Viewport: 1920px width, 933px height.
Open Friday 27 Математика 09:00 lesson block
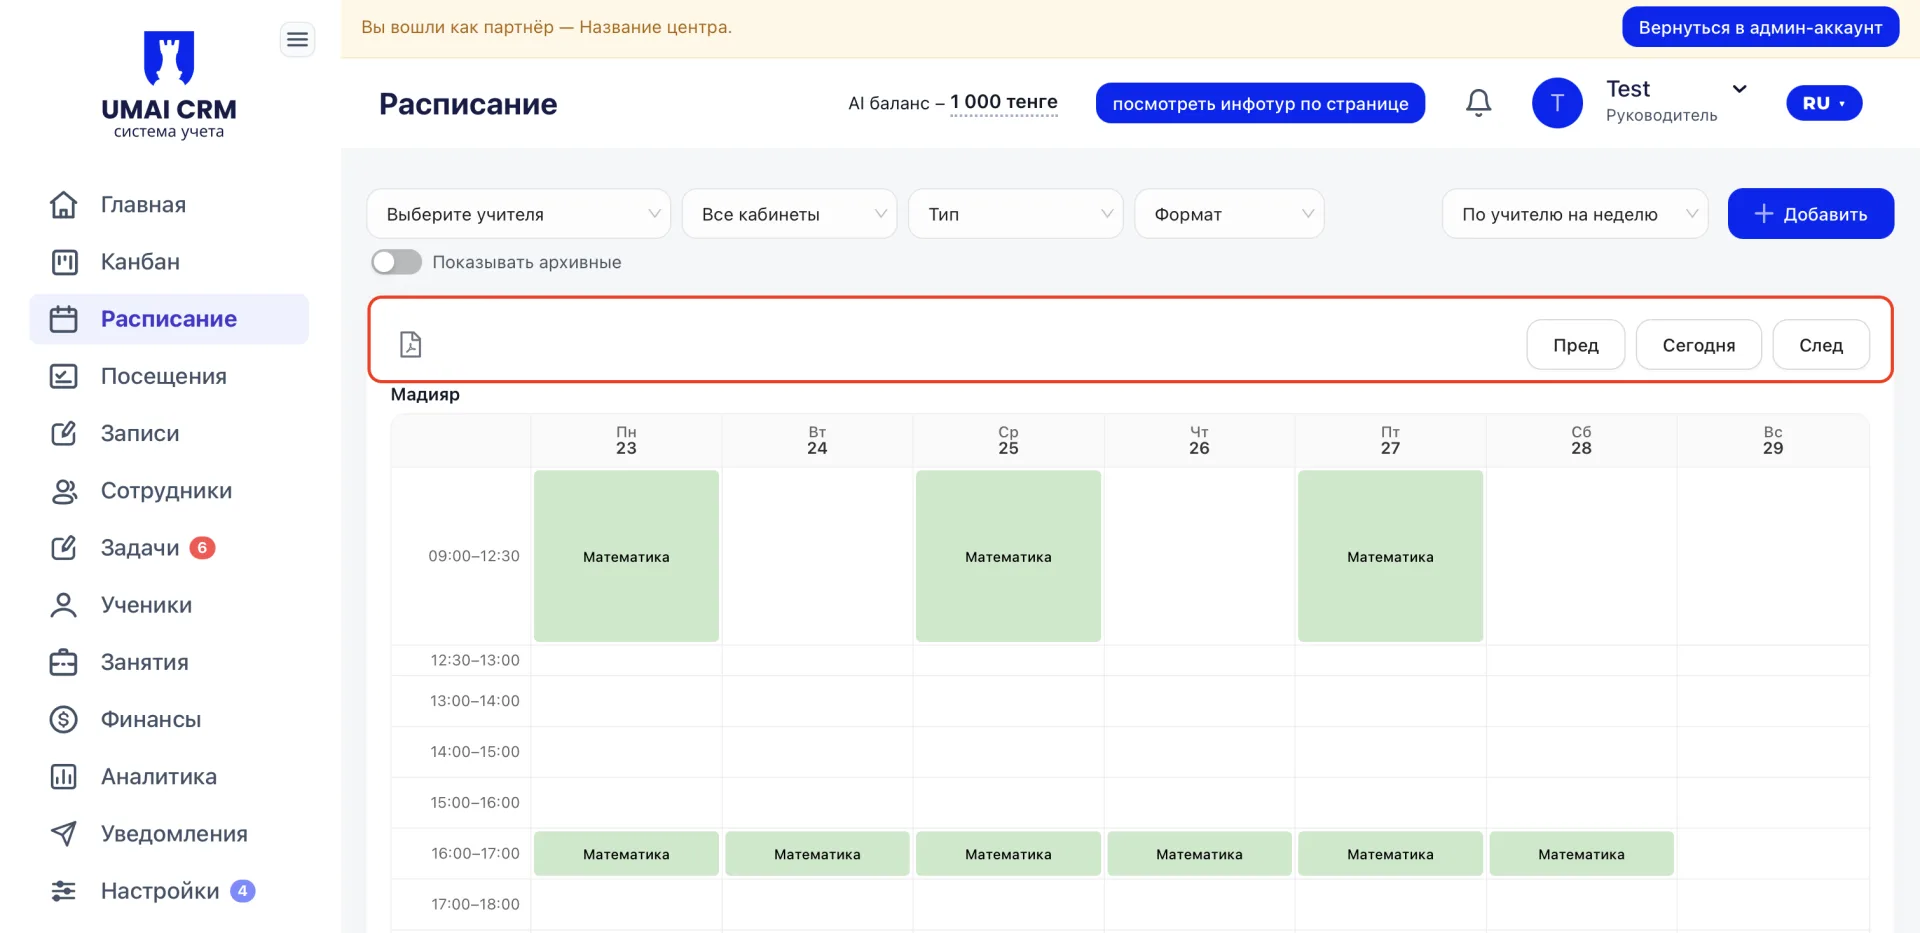pos(1390,556)
